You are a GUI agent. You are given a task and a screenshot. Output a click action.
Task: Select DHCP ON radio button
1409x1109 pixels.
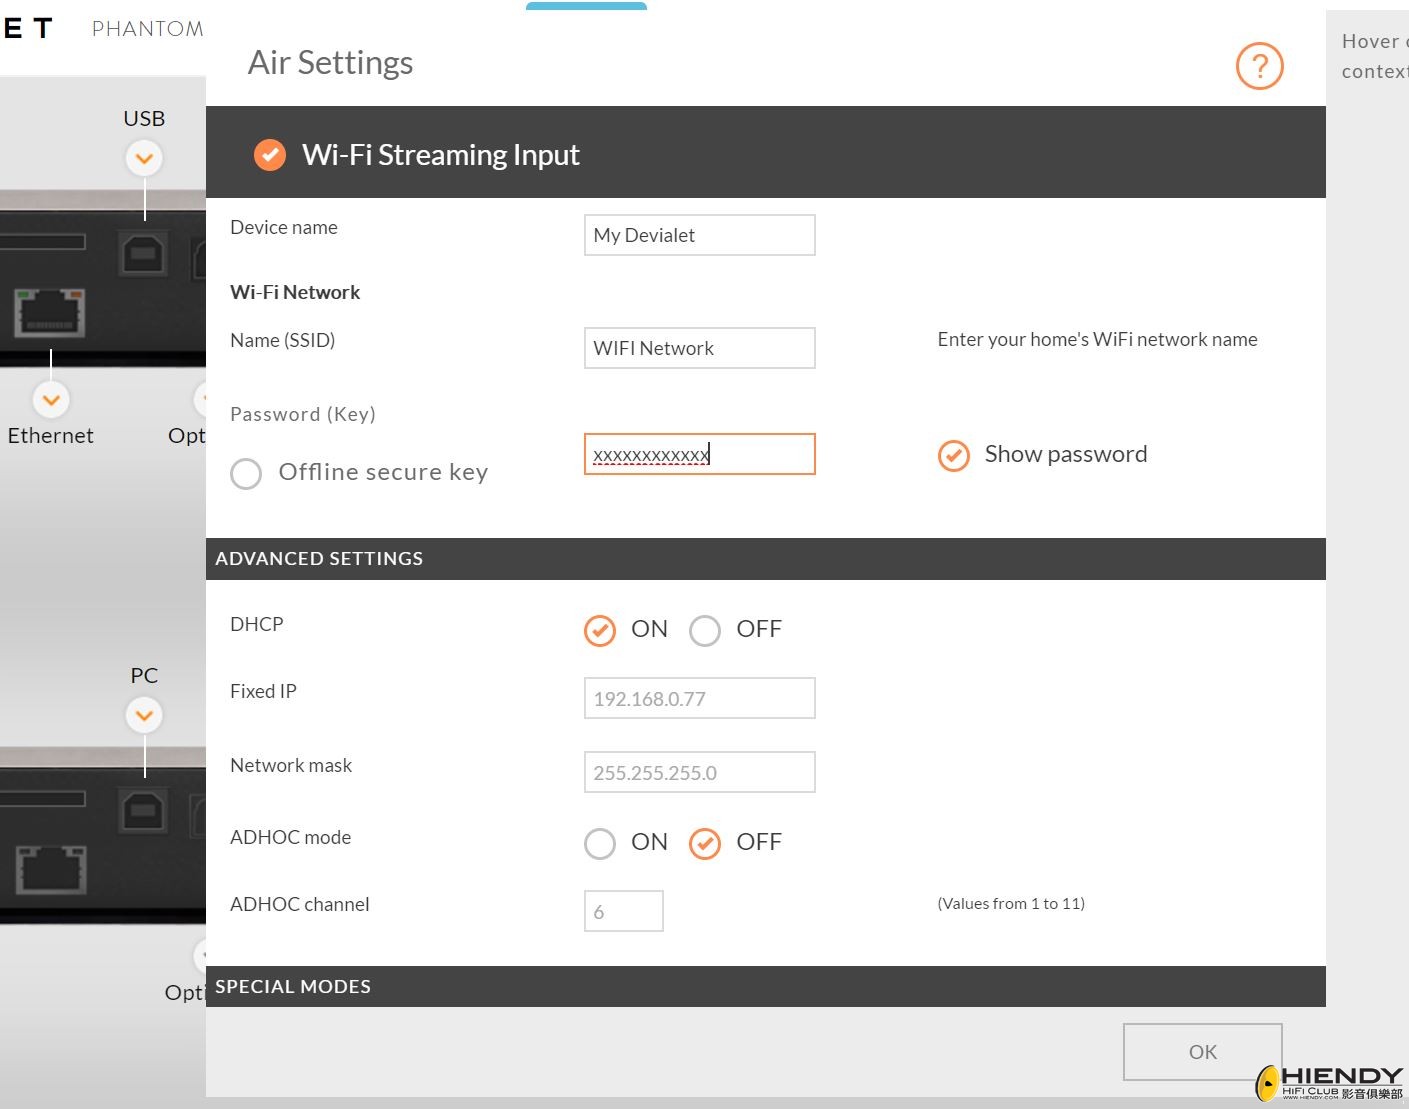point(600,630)
